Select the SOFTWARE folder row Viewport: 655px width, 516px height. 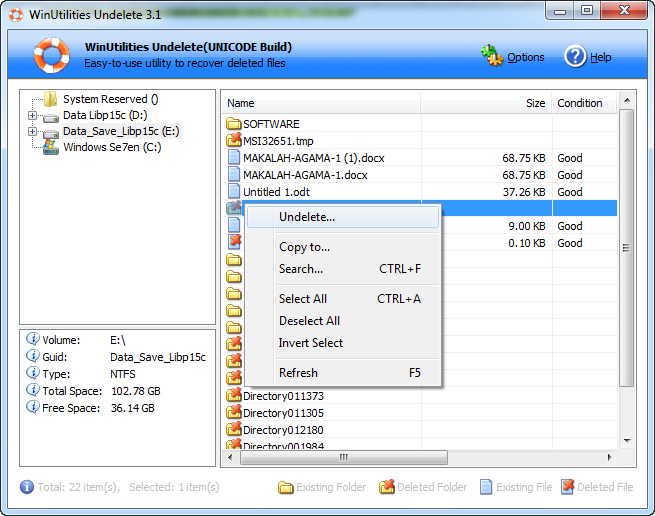[419, 124]
